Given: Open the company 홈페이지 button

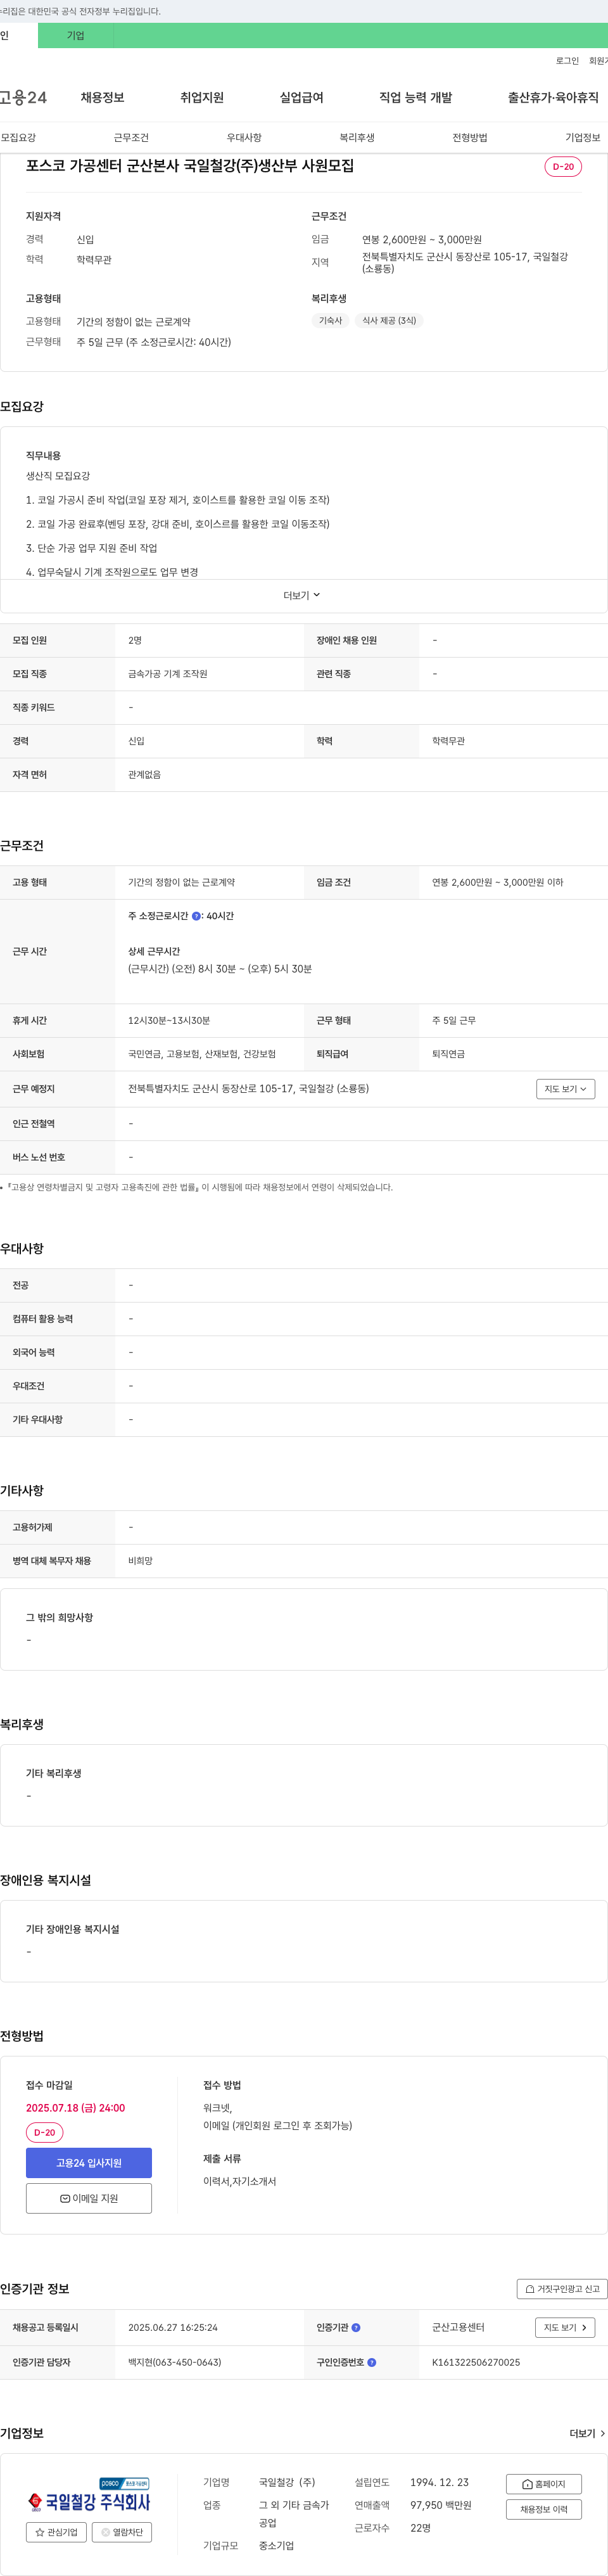Looking at the screenshot, I should tap(544, 2484).
